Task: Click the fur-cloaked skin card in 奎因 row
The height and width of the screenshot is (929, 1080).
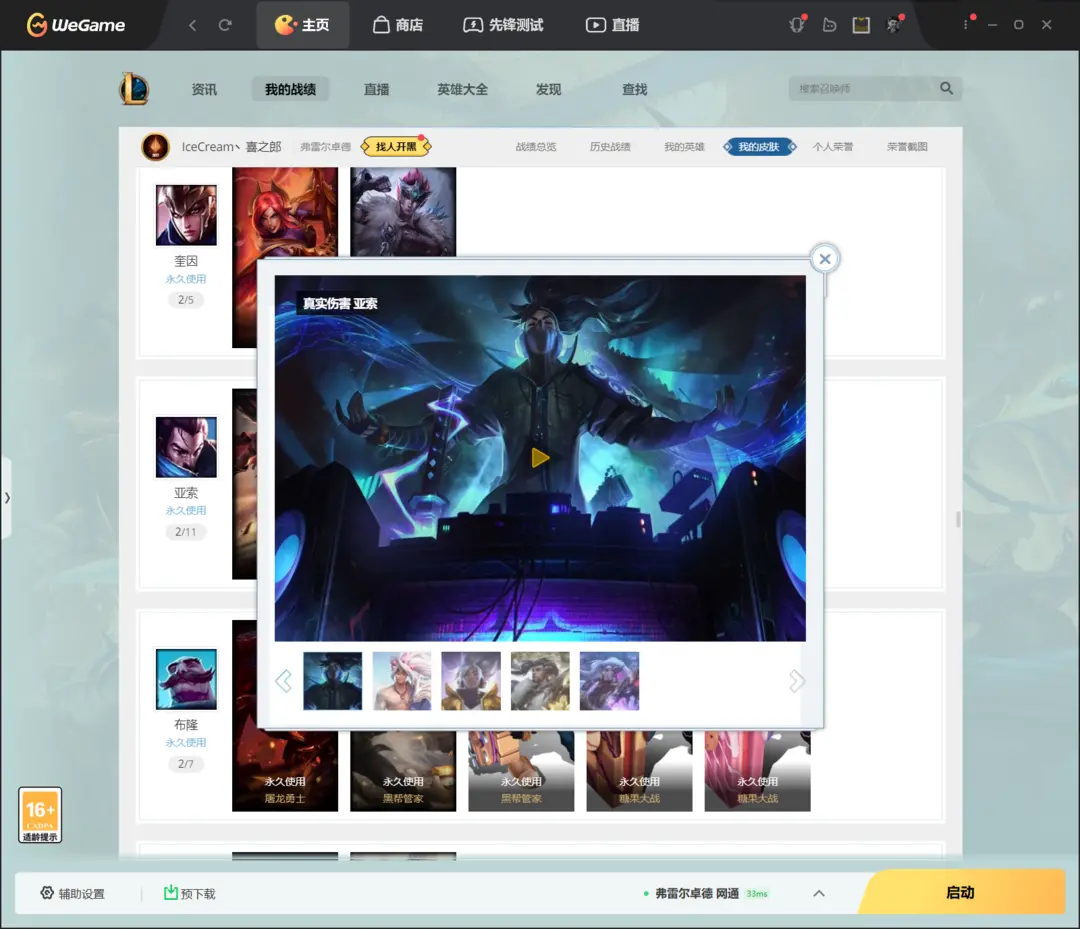Action: (x=403, y=211)
